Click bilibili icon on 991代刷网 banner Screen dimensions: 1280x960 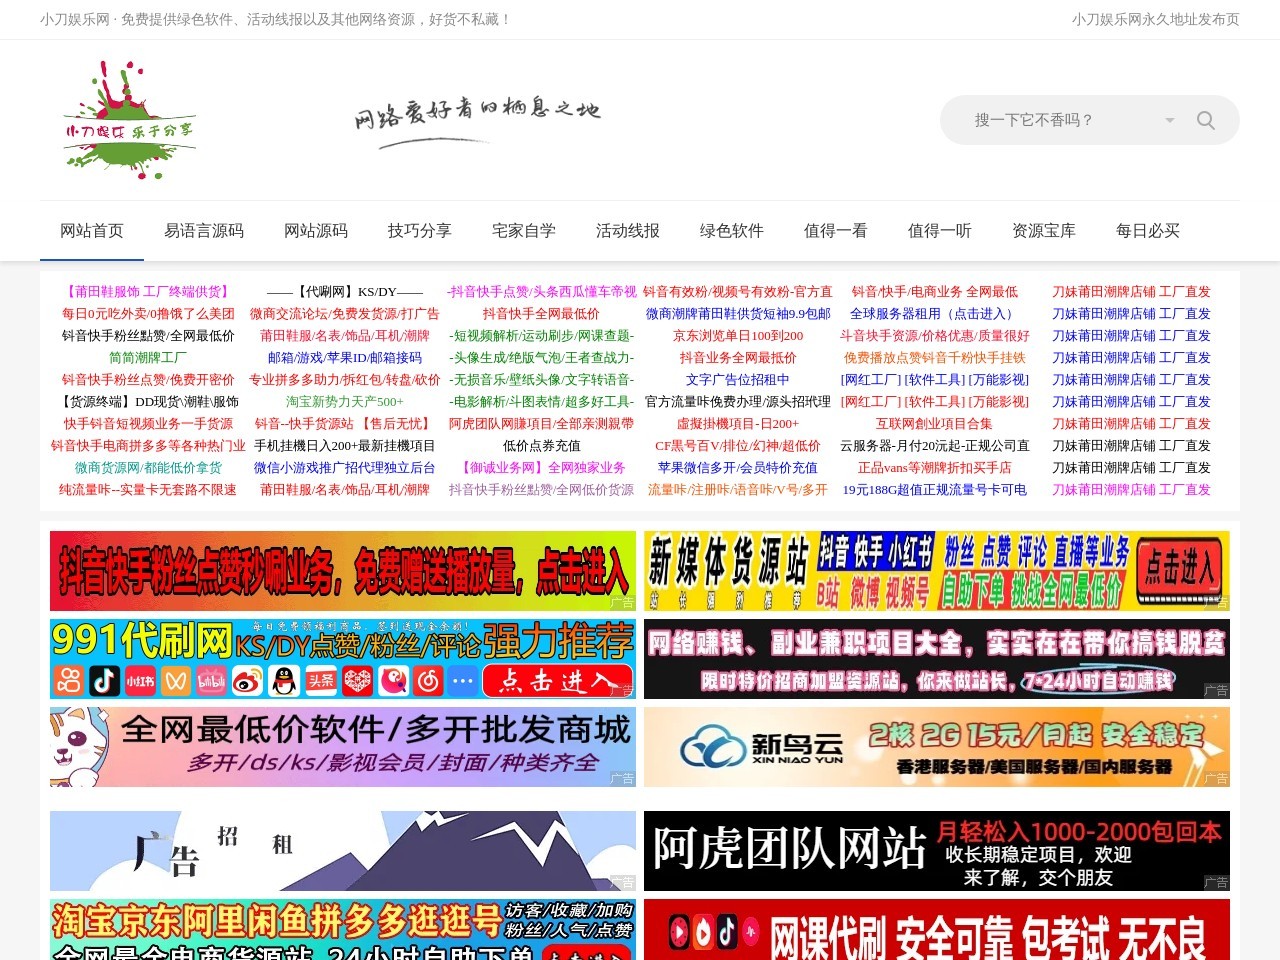[212, 681]
